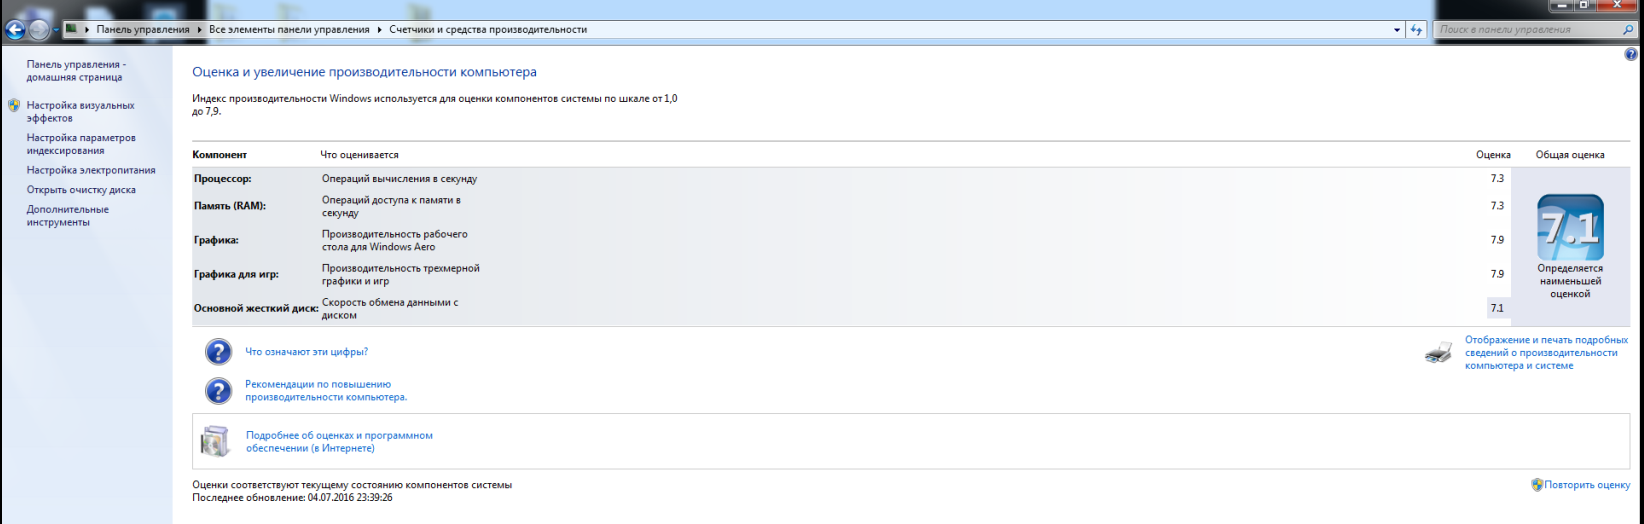1644x524 pixels.
Task: Go to 'Все элементы панели управления' breadcrumb
Action: pyautogui.click(x=289, y=30)
